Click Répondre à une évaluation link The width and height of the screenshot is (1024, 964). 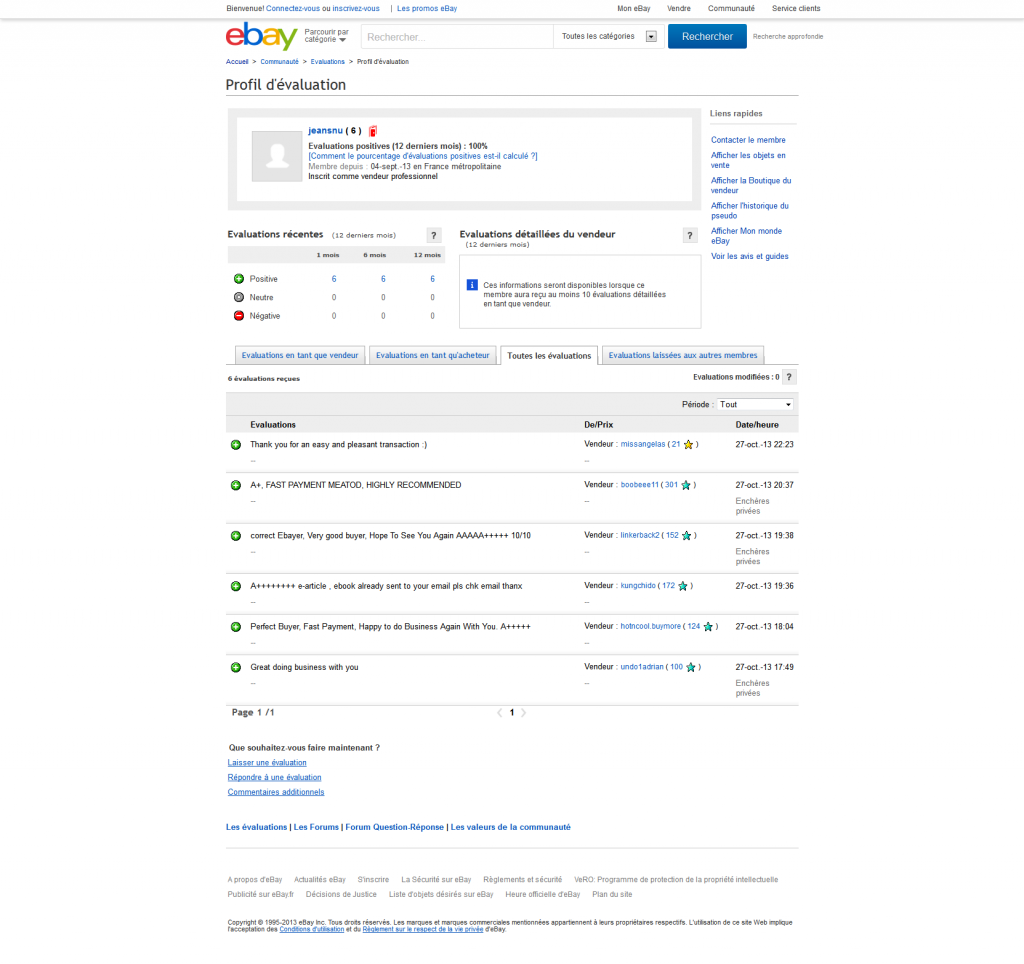click(274, 777)
